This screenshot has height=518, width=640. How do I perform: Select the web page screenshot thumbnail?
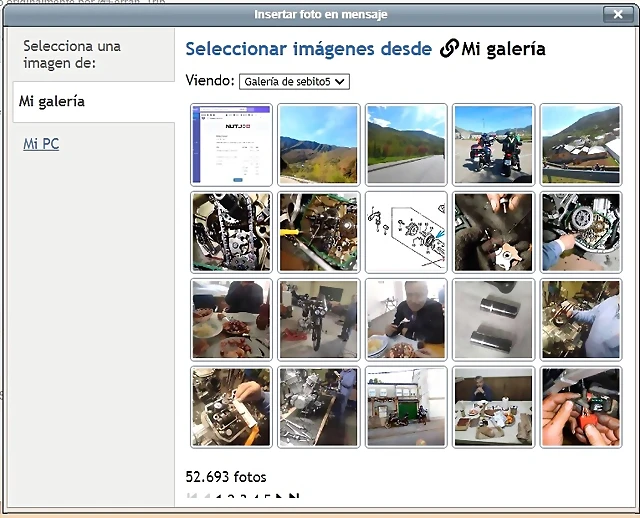[231, 145]
